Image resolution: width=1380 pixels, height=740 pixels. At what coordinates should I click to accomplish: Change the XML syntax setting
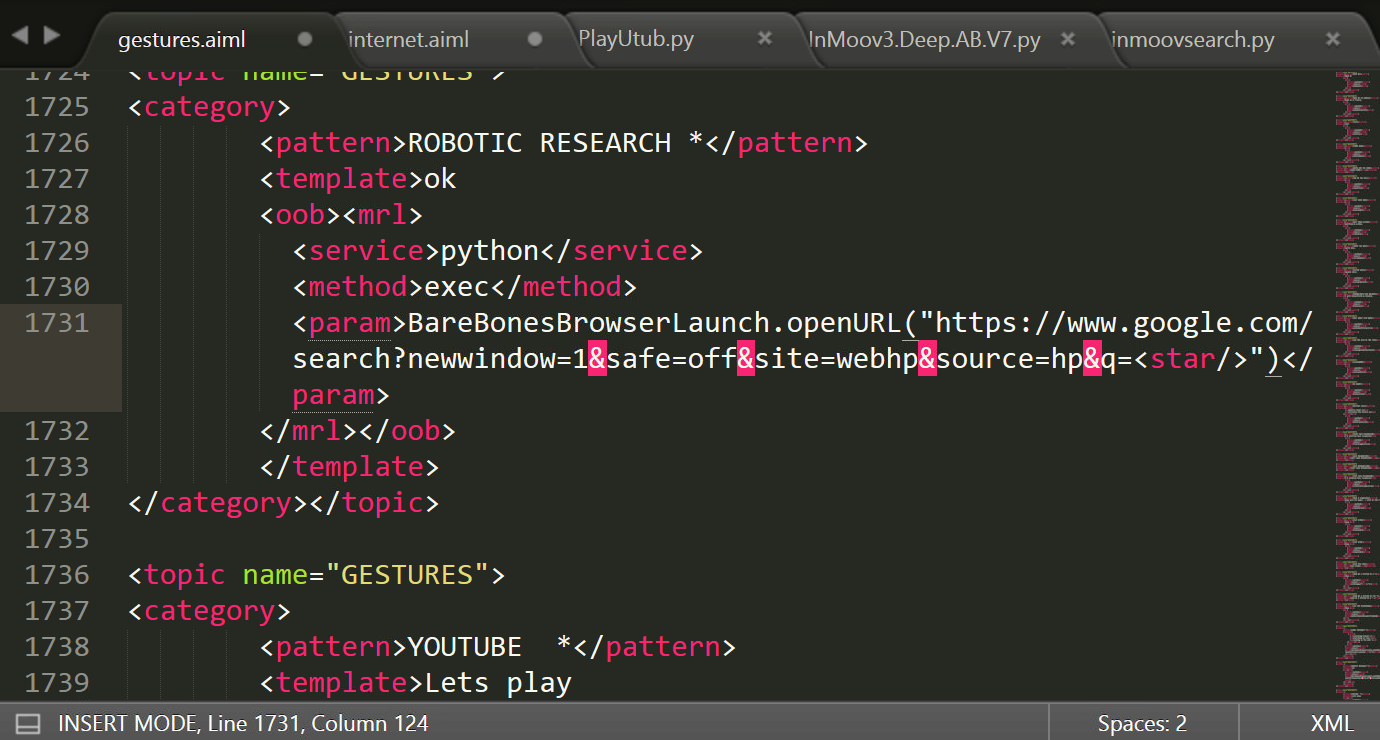pos(1332,723)
